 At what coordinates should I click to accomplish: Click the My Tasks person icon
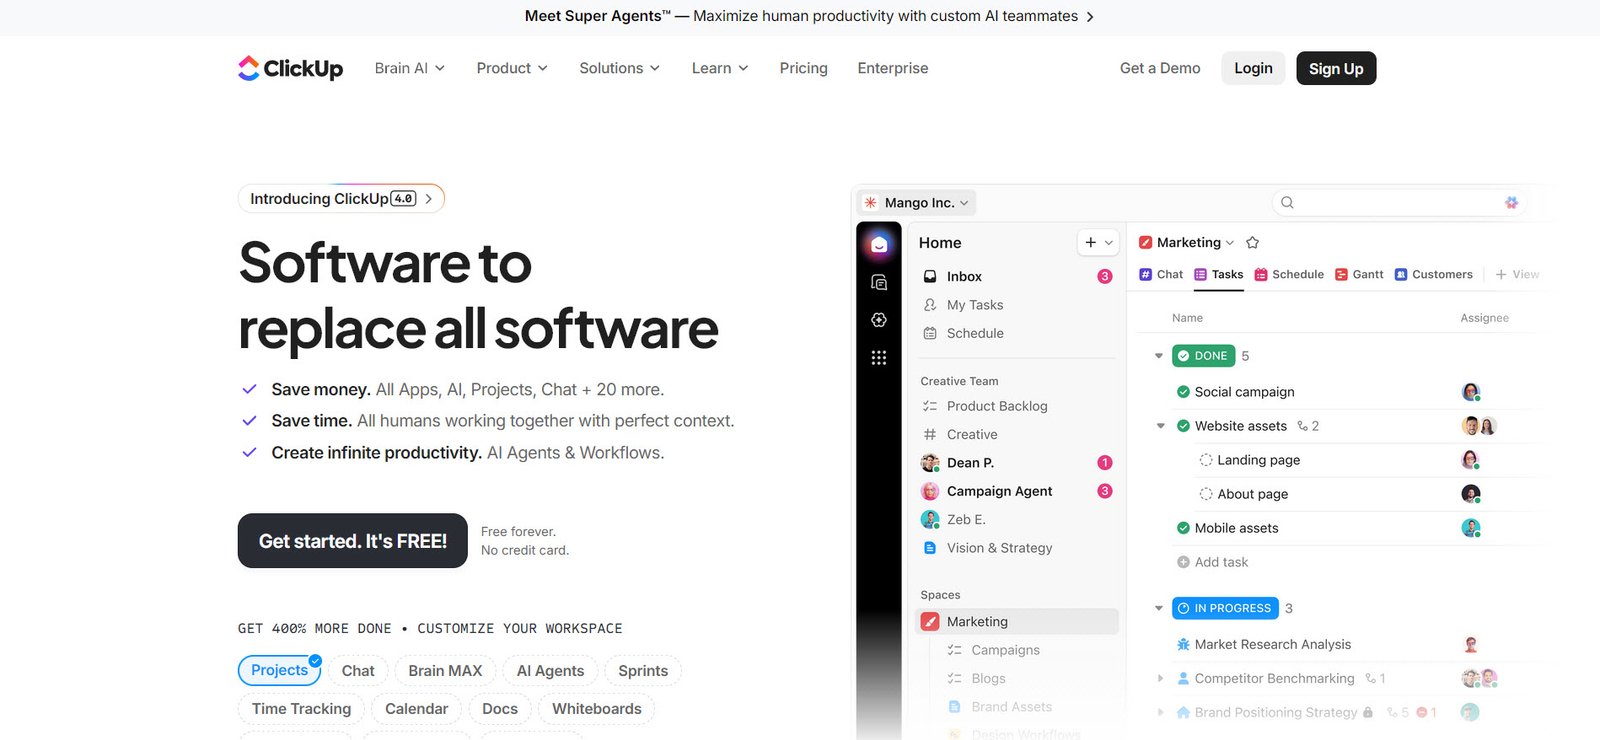930,305
